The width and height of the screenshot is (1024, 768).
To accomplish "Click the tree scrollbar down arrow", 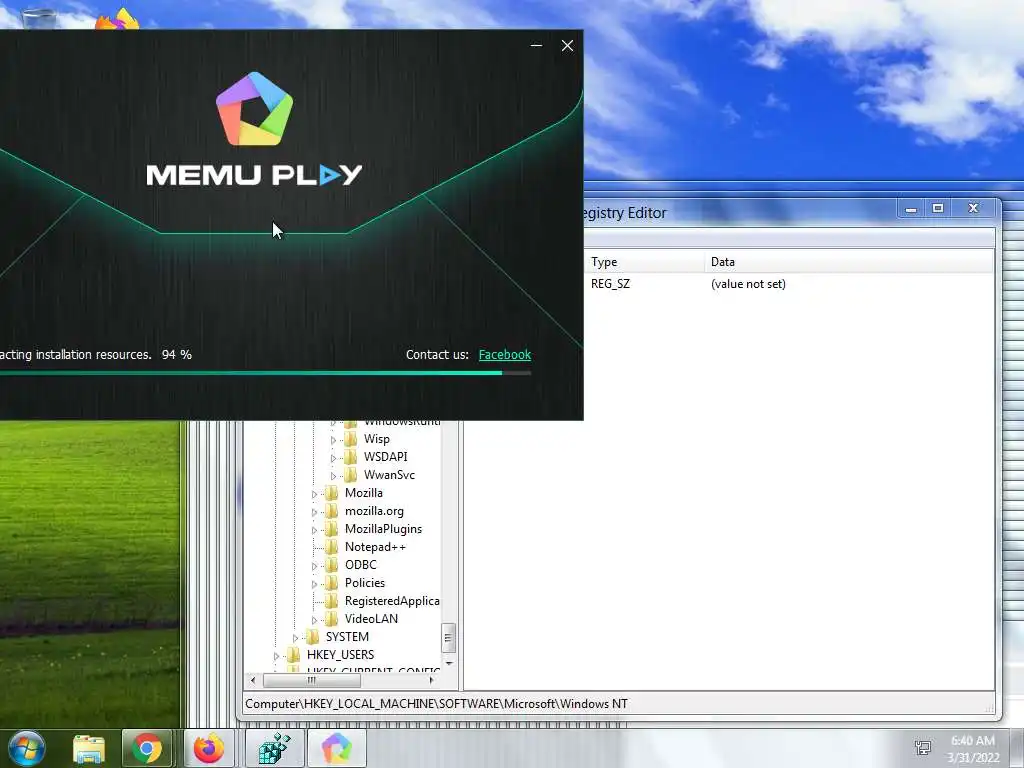I will [x=448, y=664].
